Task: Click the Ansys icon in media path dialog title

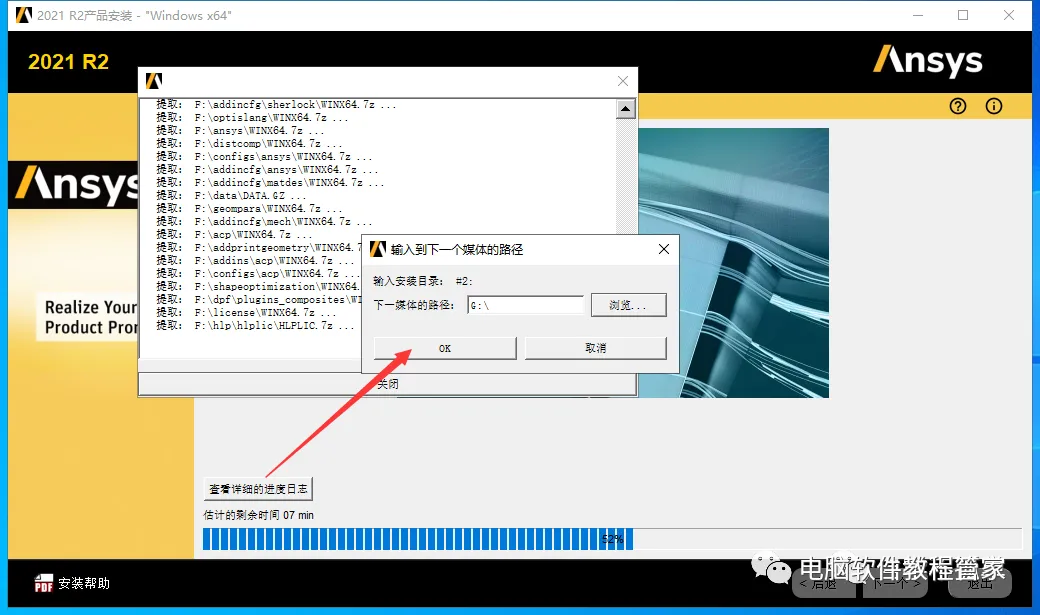Action: click(378, 249)
